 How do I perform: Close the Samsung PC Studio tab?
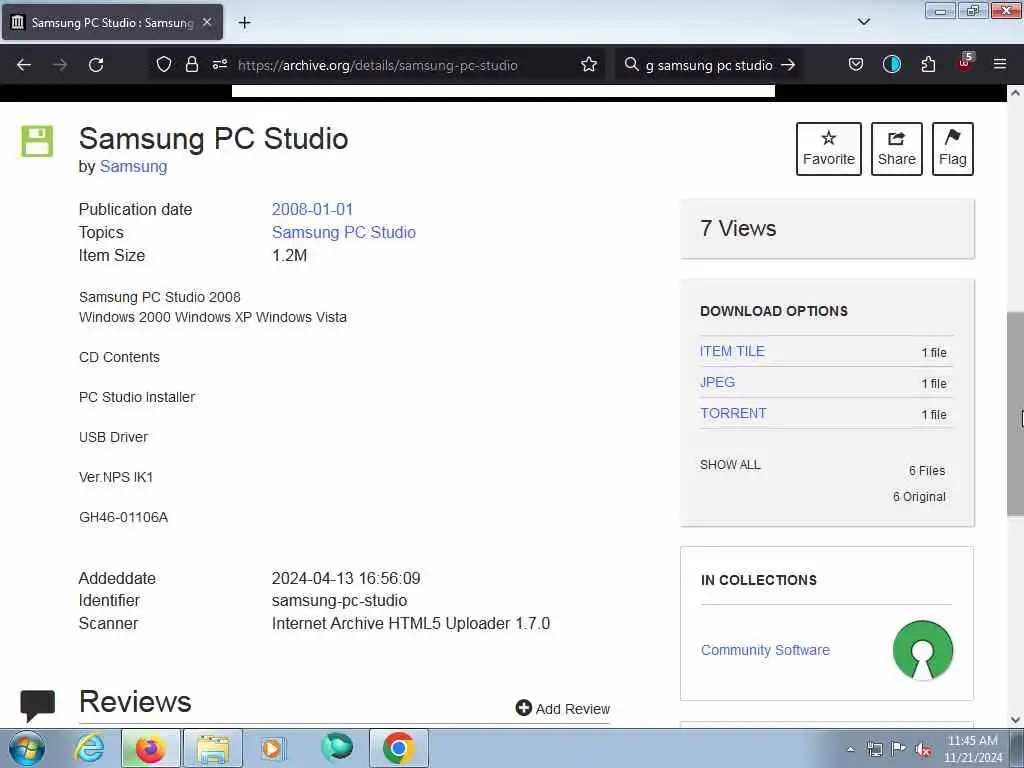pos(207,22)
